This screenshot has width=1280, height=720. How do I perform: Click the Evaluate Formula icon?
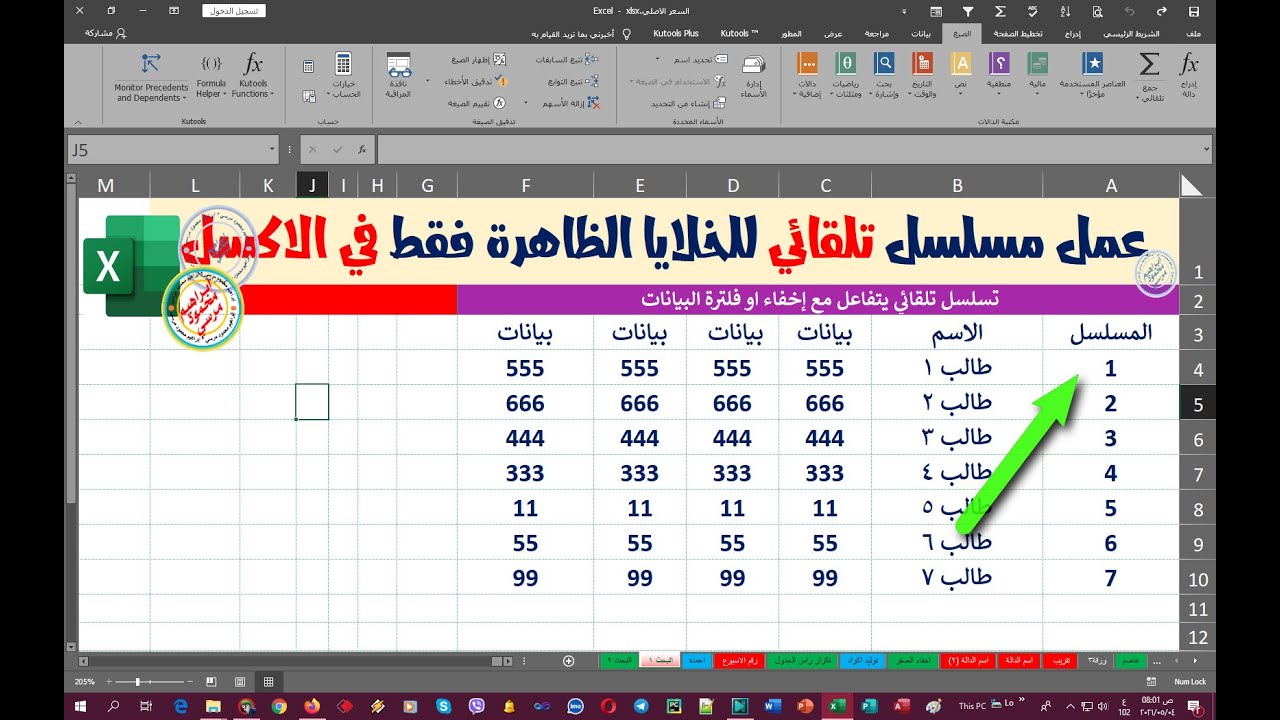(x=499, y=103)
